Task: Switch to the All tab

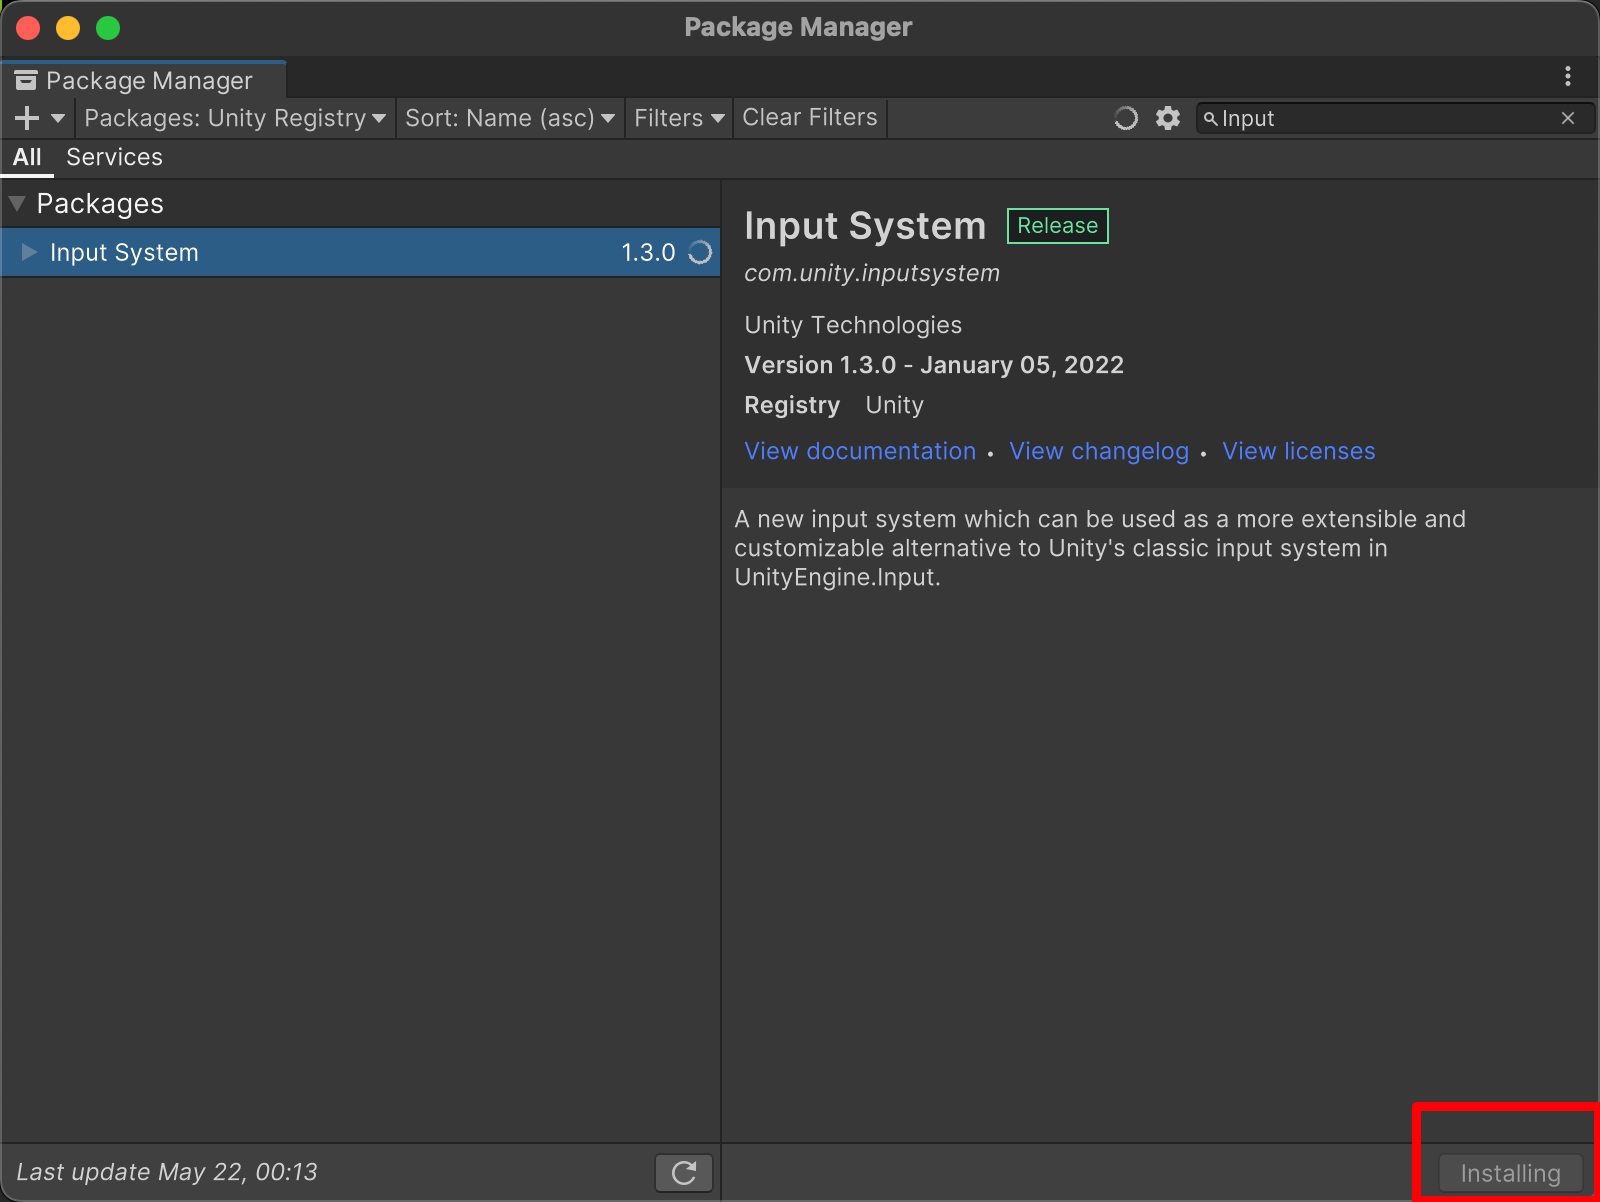Action: [x=27, y=157]
